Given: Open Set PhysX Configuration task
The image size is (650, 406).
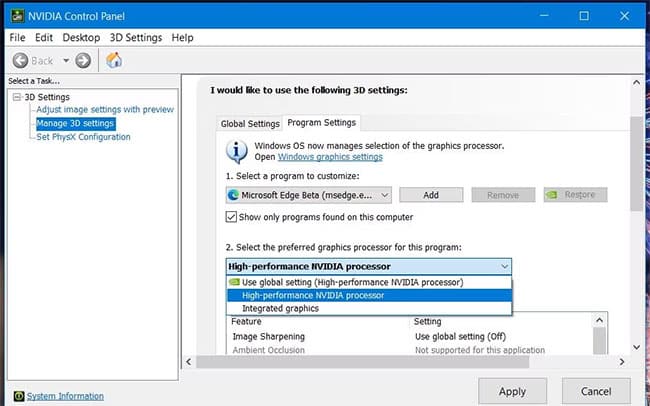Looking at the screenshot, I should click(x=83, y=137).
